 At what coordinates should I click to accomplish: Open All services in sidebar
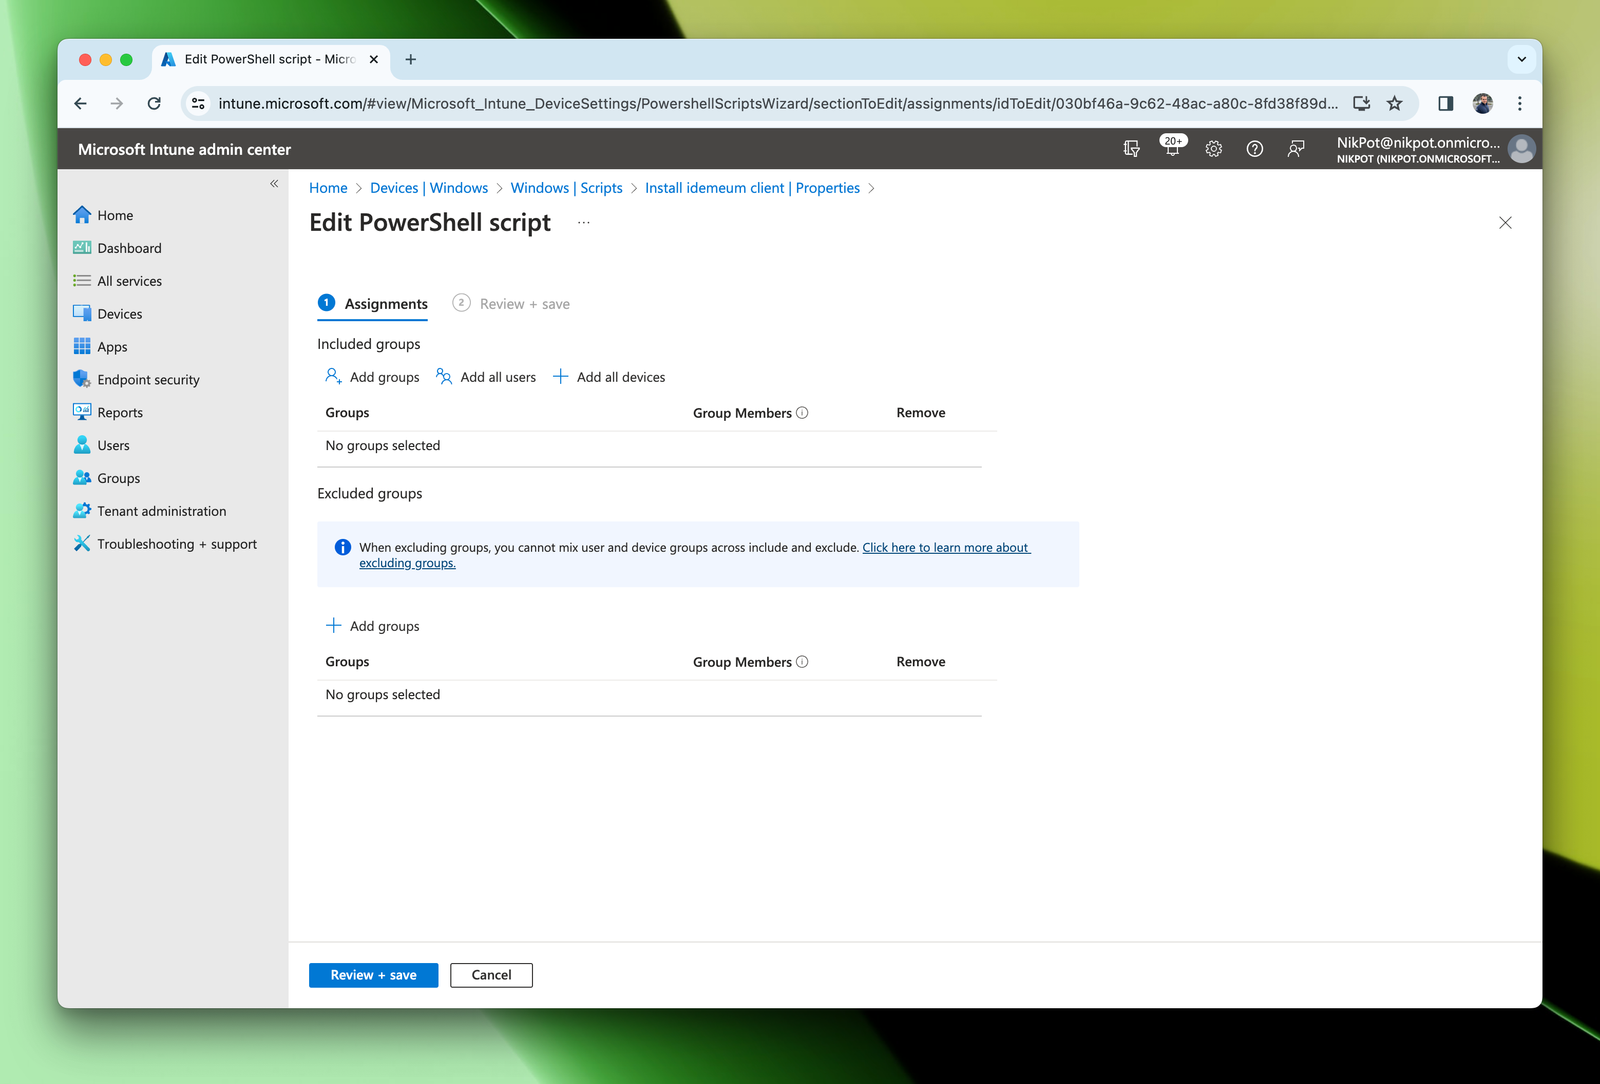(129, 281)
